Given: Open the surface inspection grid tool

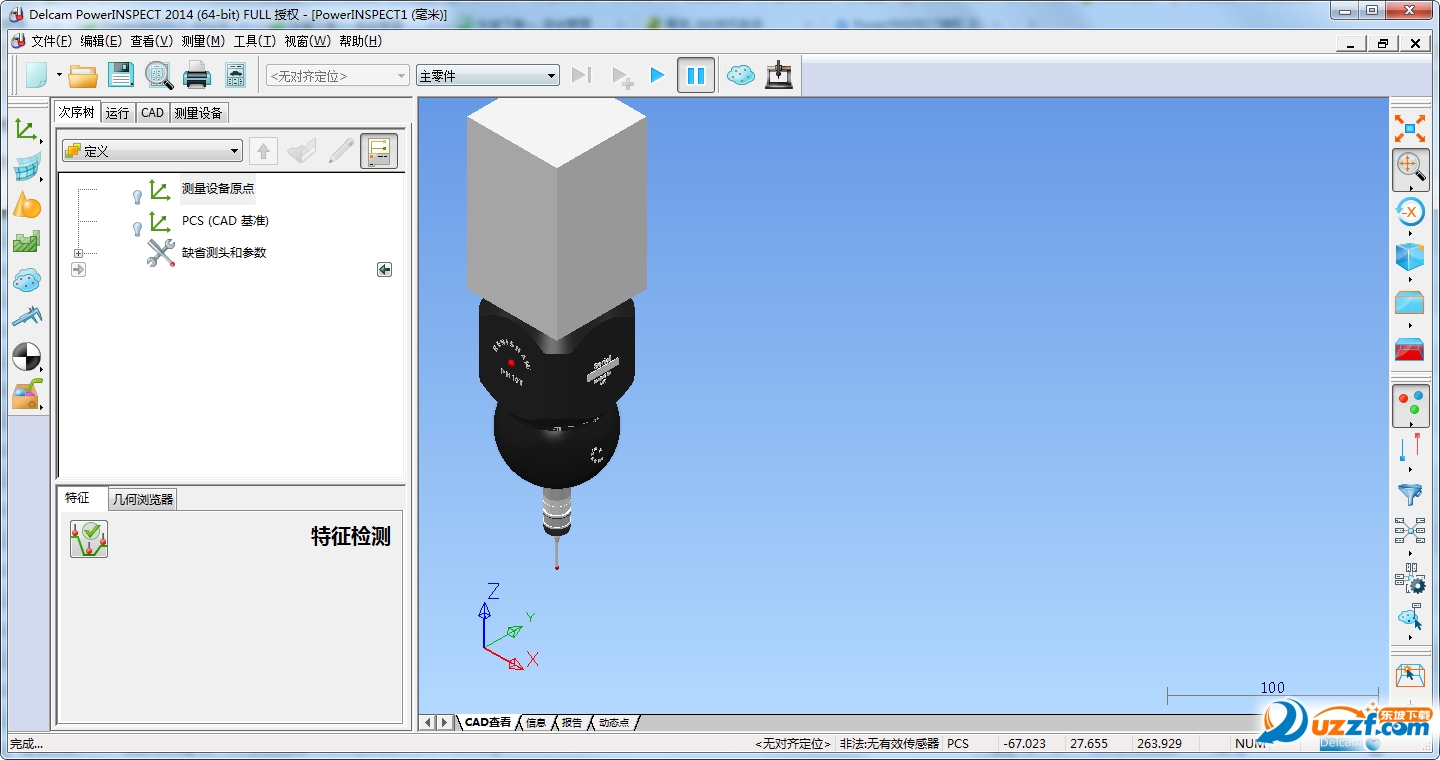Looking at the screenshot, I should 27,168.
